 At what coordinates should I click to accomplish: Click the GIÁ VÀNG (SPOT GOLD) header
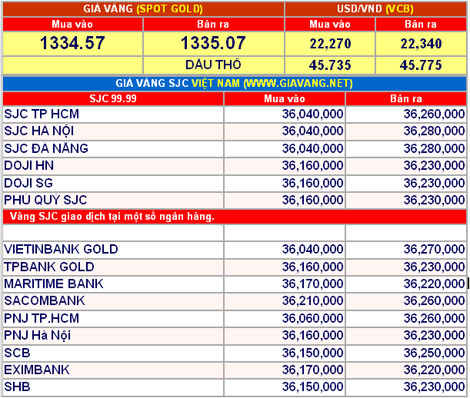(x=143, y=9)
